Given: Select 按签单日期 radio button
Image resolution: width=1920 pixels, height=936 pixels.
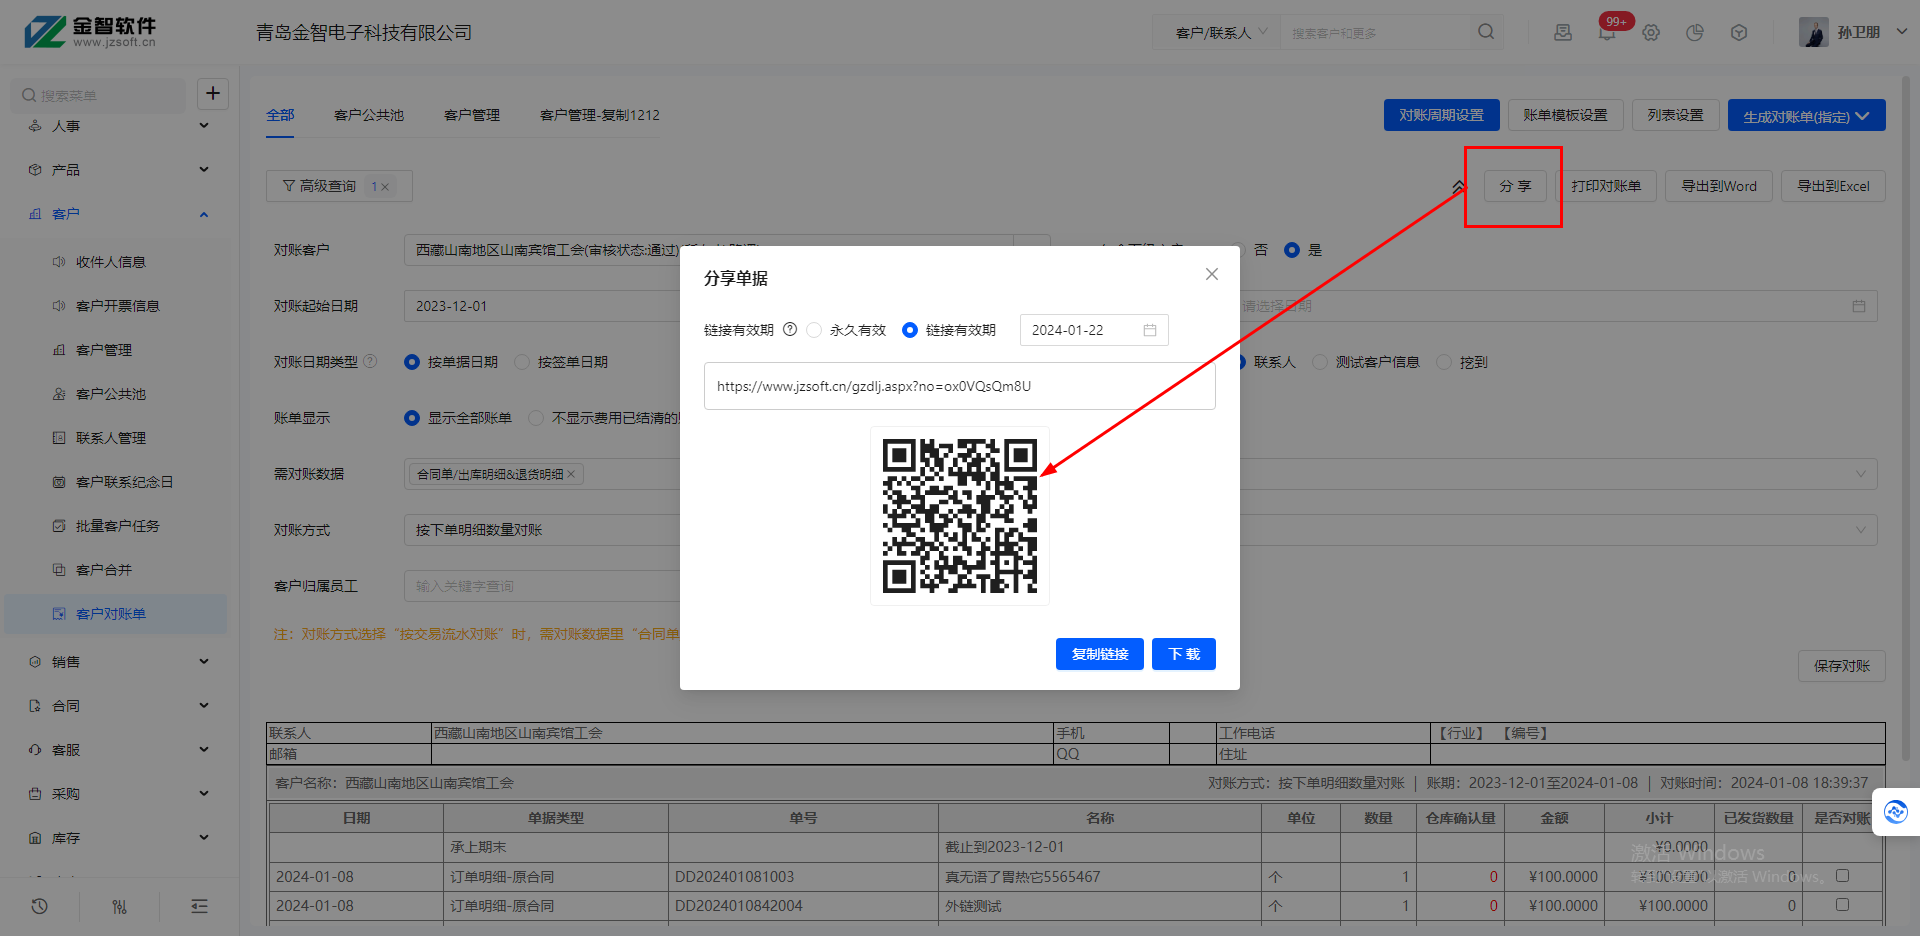Looking at the screenshot, I should coord(522,362).
